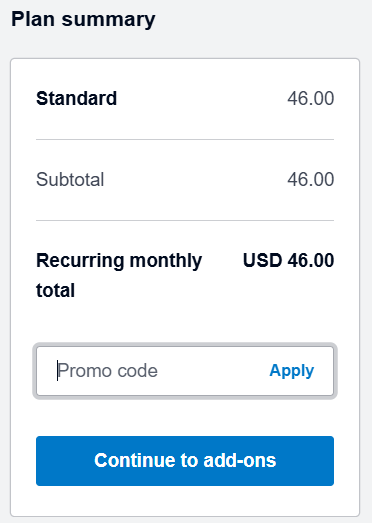
Task: Apply the promo code
Action: 292,371
